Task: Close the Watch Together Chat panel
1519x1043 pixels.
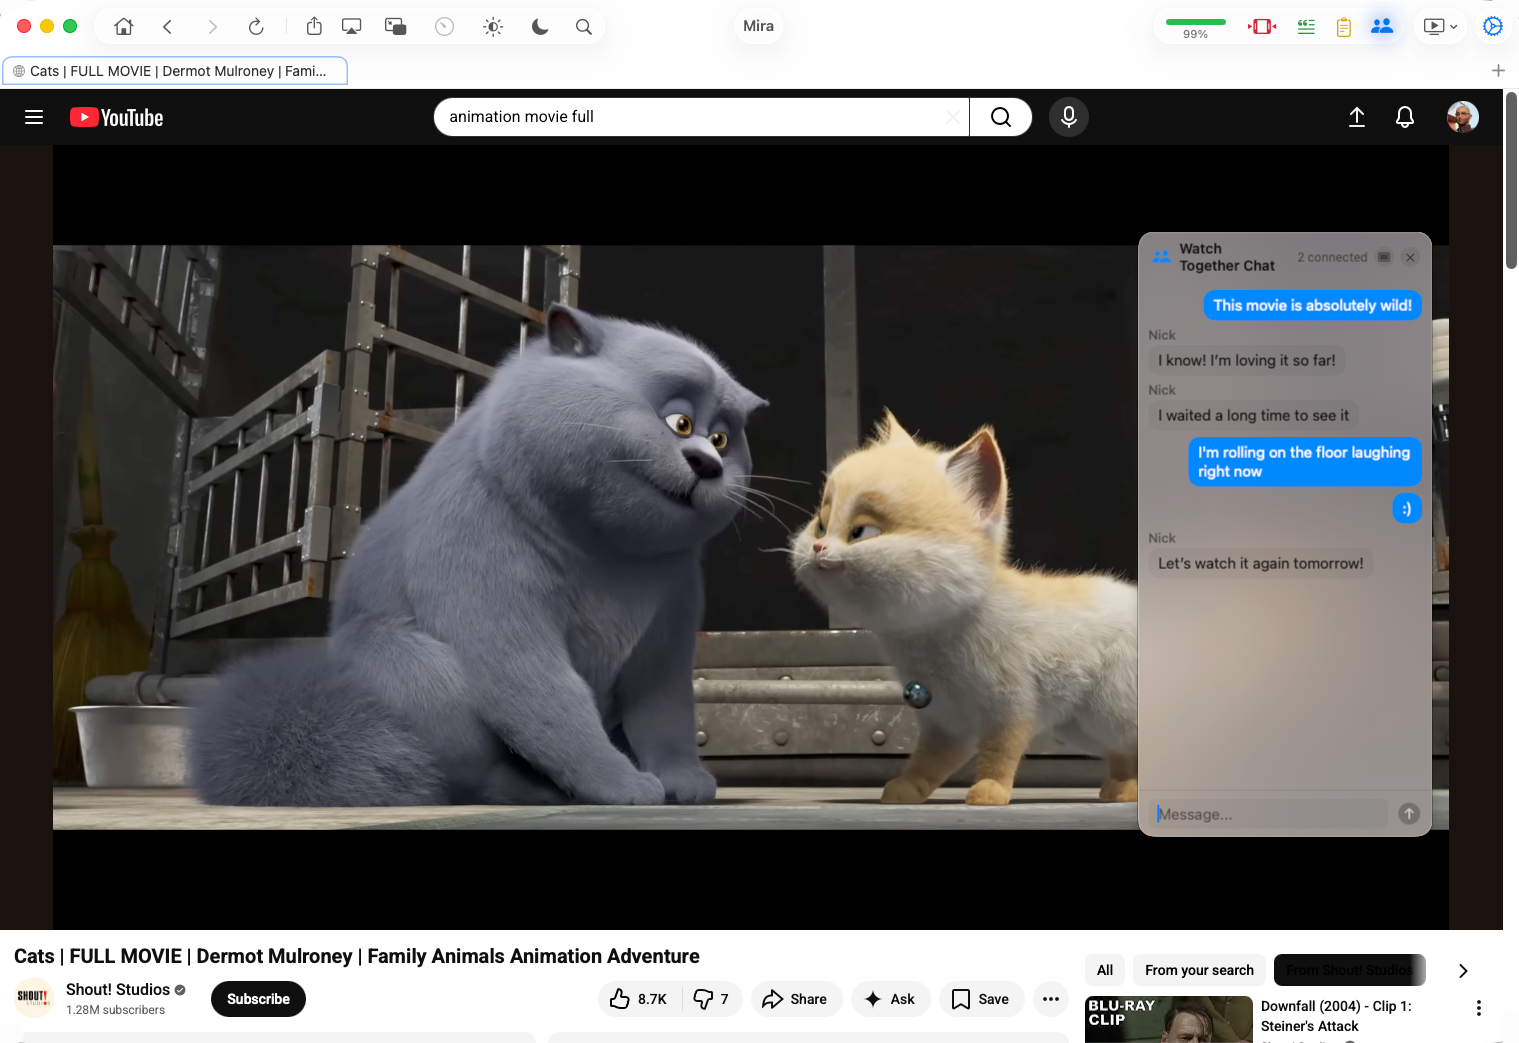Action: 1410,257
